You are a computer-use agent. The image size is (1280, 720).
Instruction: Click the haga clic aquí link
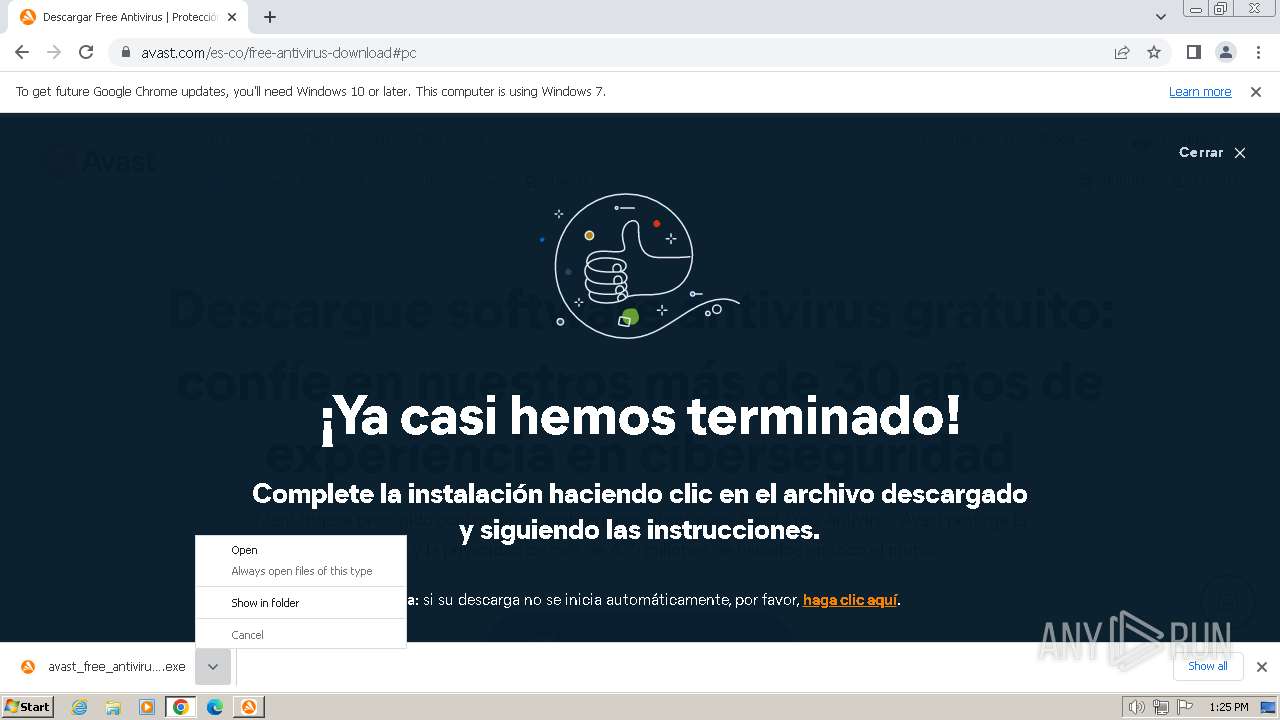(x=850, y=600)
